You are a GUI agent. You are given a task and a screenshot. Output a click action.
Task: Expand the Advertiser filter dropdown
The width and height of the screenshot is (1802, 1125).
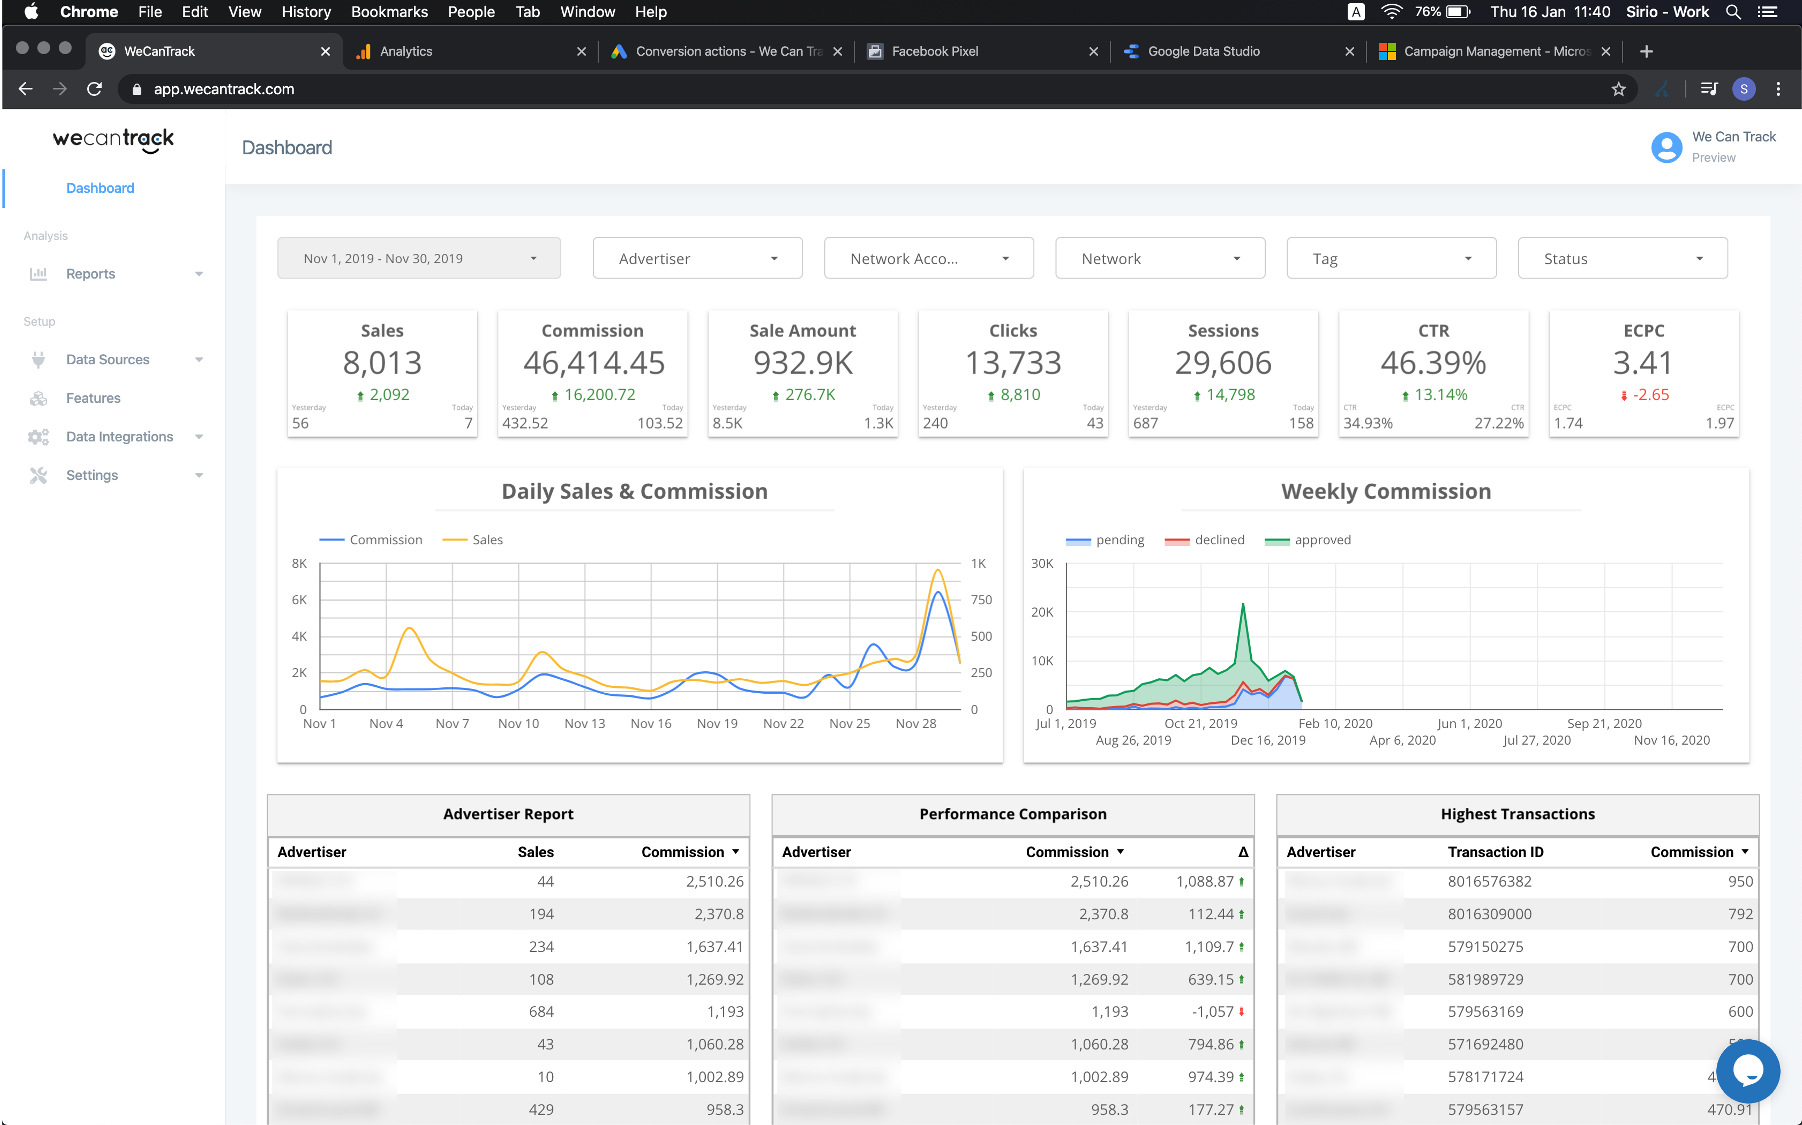pos(697,259)
